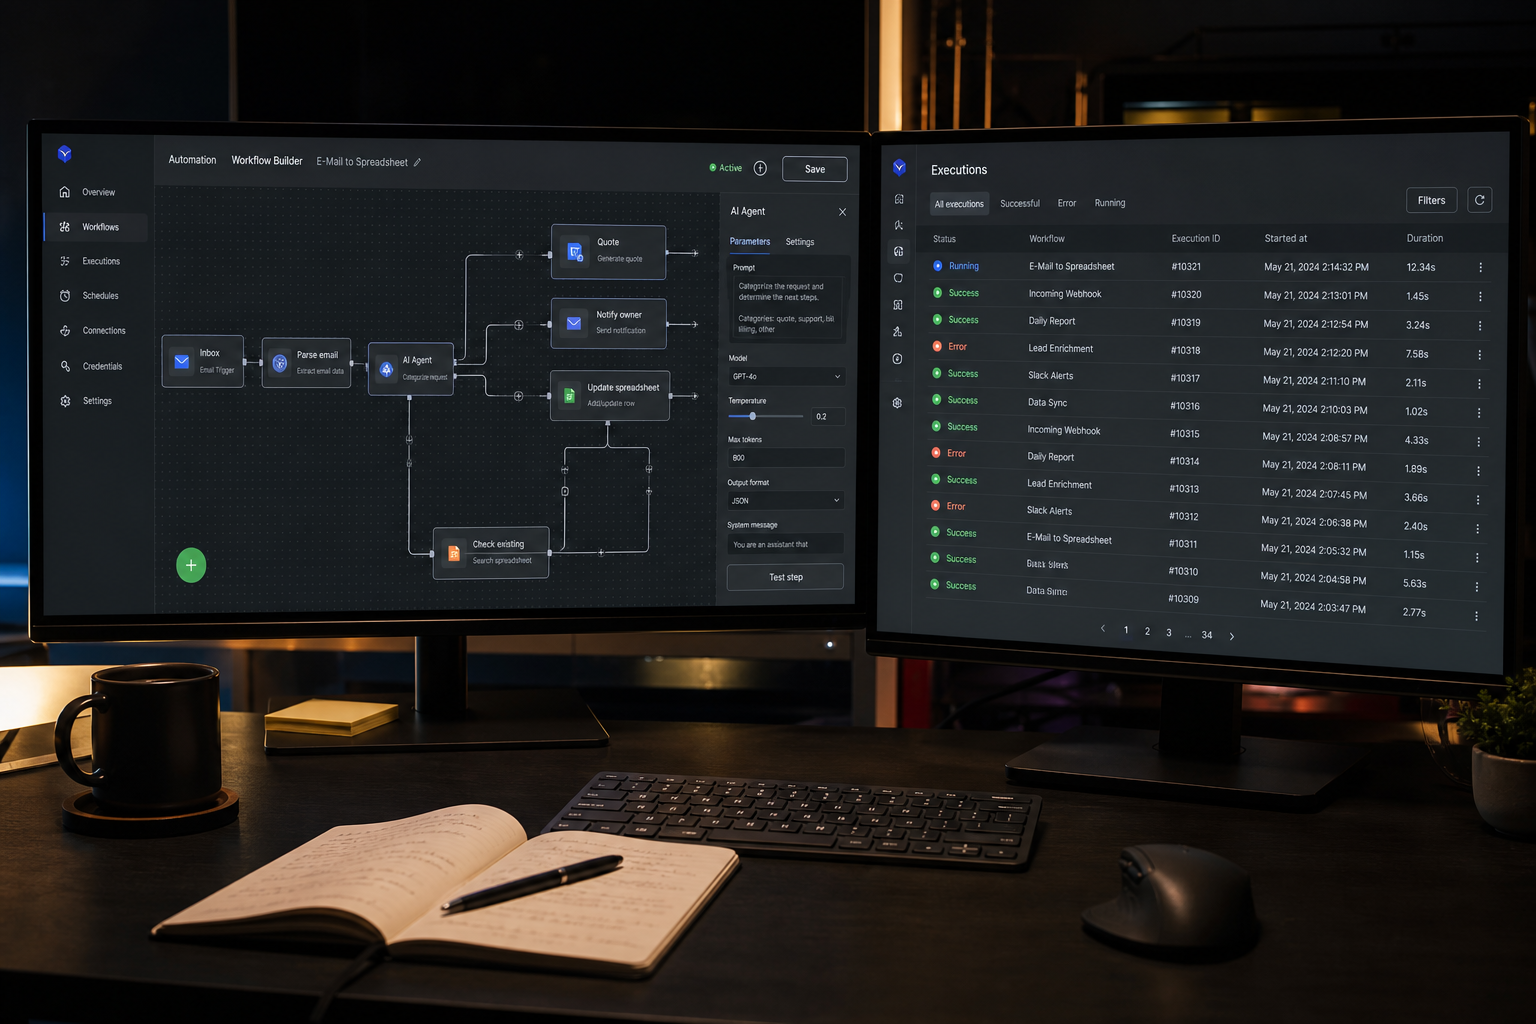Screen dimensions: 1536x1024
Task: Select the Notify owner node
Action: pyautogui.click(x=609, y=323)
